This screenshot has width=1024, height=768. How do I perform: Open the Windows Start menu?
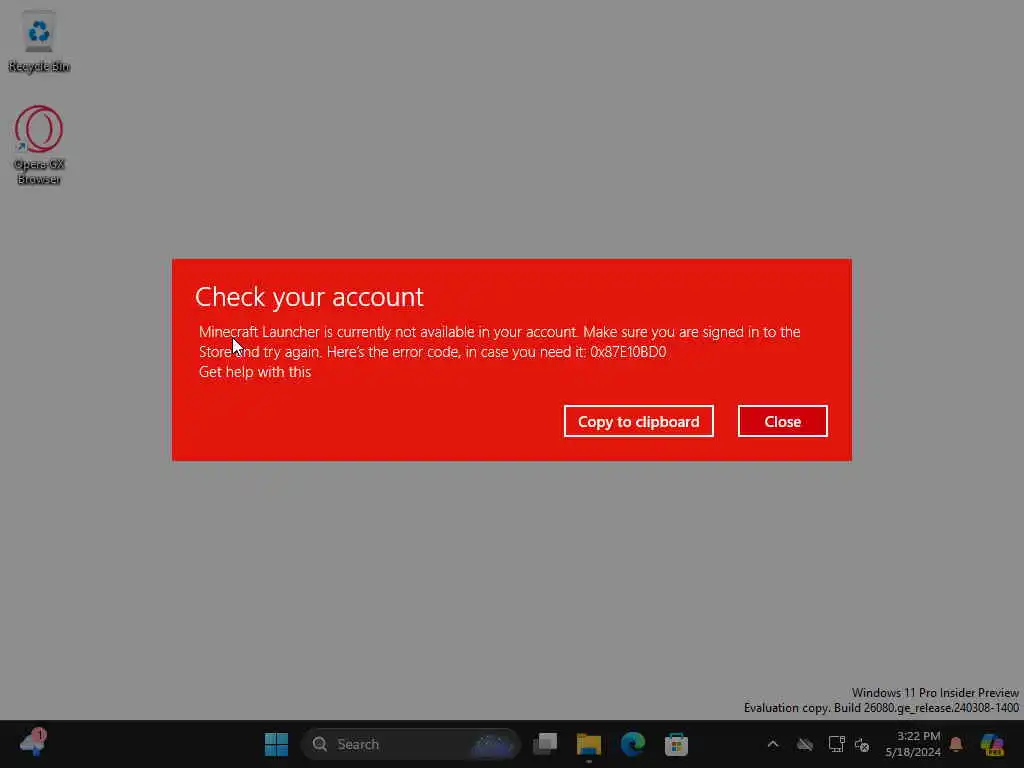click(x=276, y=744)
